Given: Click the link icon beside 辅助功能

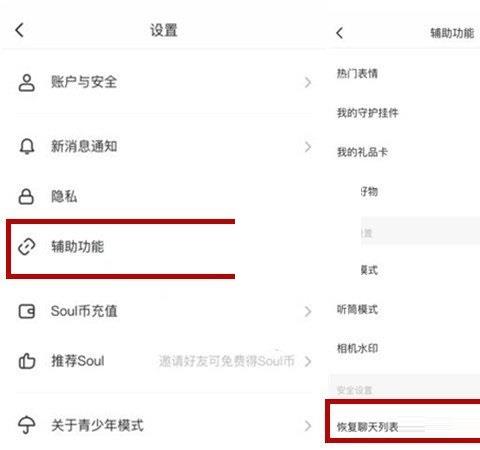Looking at the screenshot, I should click(x=27, y=247).
